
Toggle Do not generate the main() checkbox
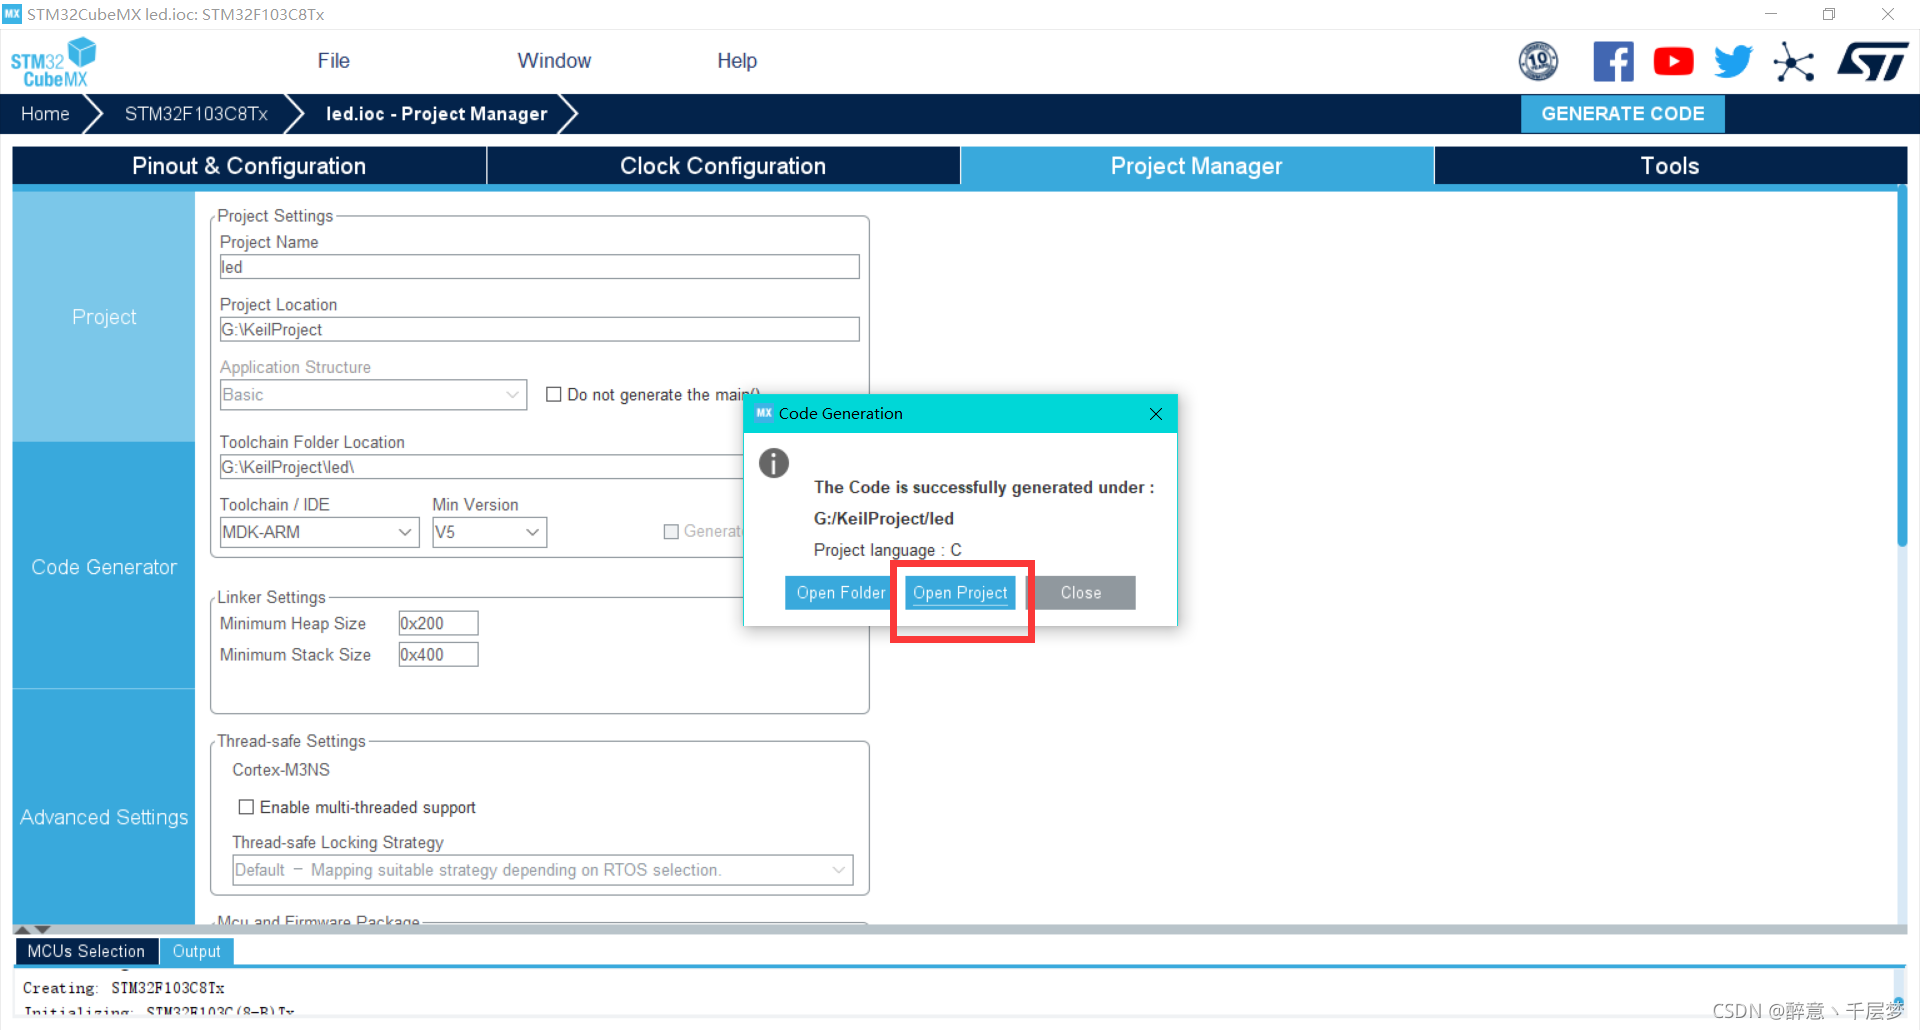553,395
